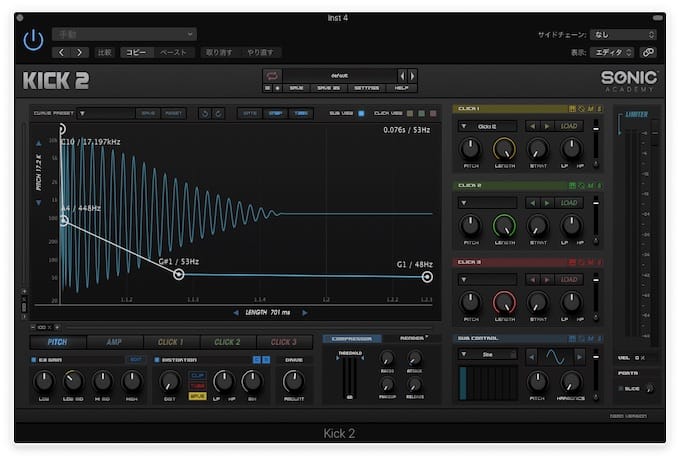Open the 表示 エディタ dropdown
The image size is (680, 460).
click(x=613, y=52)
